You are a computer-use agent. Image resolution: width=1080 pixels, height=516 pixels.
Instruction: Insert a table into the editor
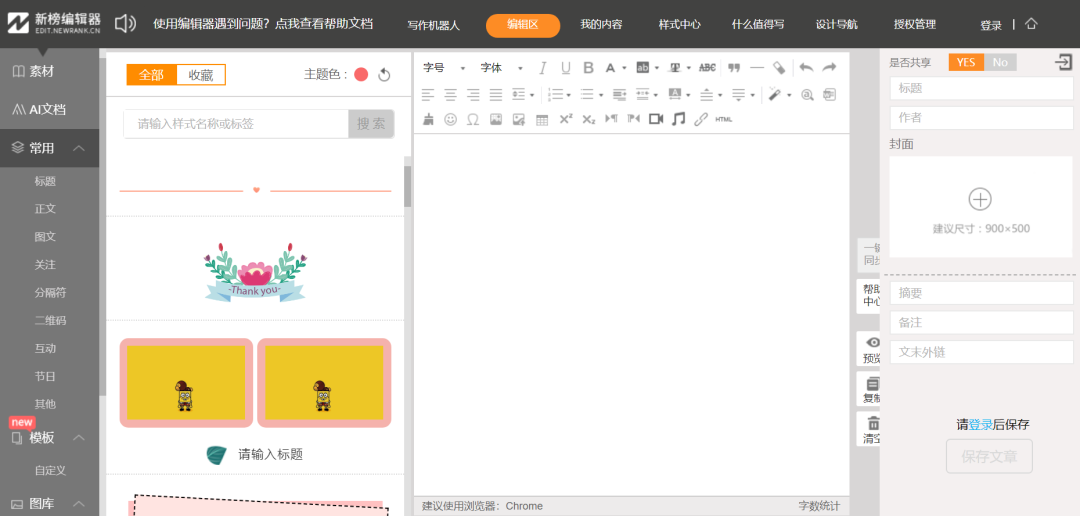[542, 119]
